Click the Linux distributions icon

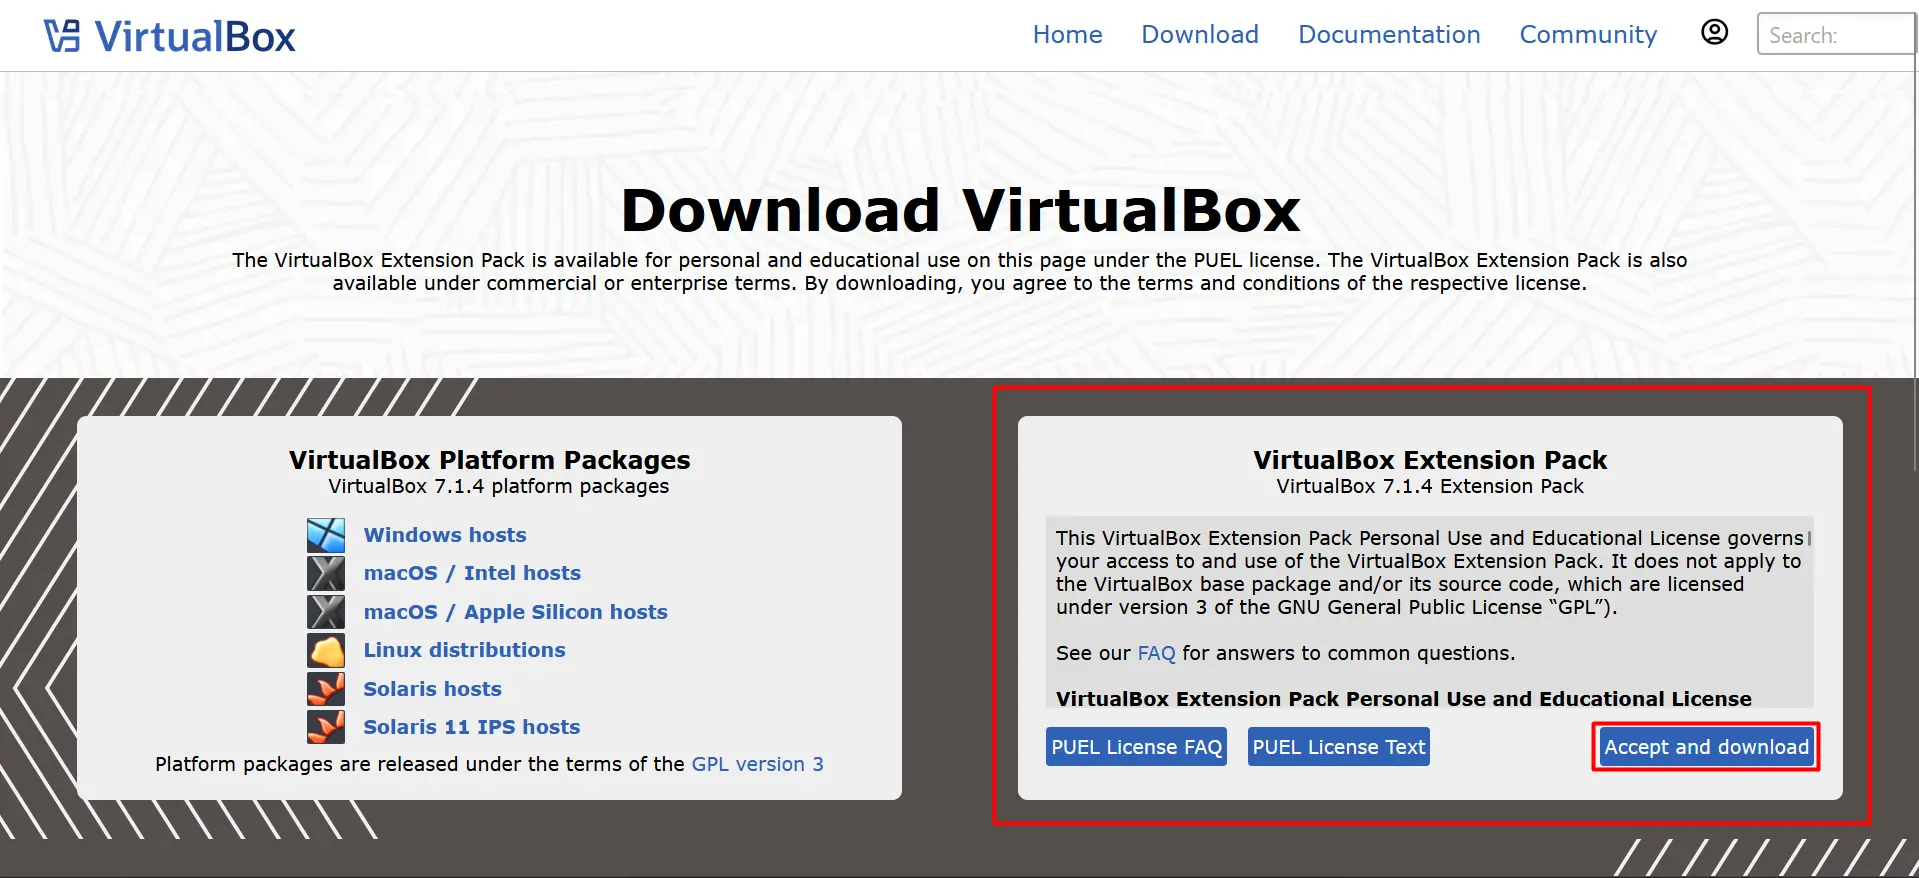[x=326, y=651]
